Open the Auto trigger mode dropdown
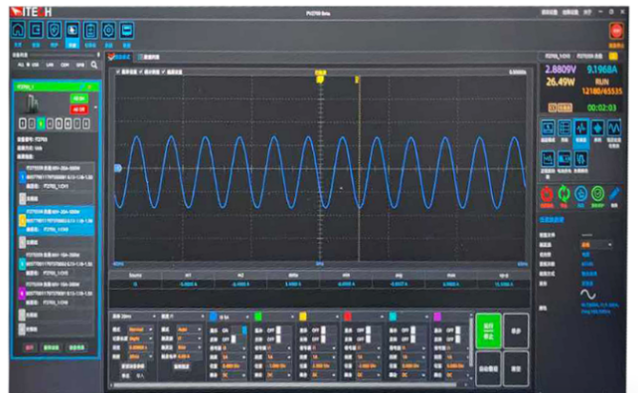 click(189, 329)
